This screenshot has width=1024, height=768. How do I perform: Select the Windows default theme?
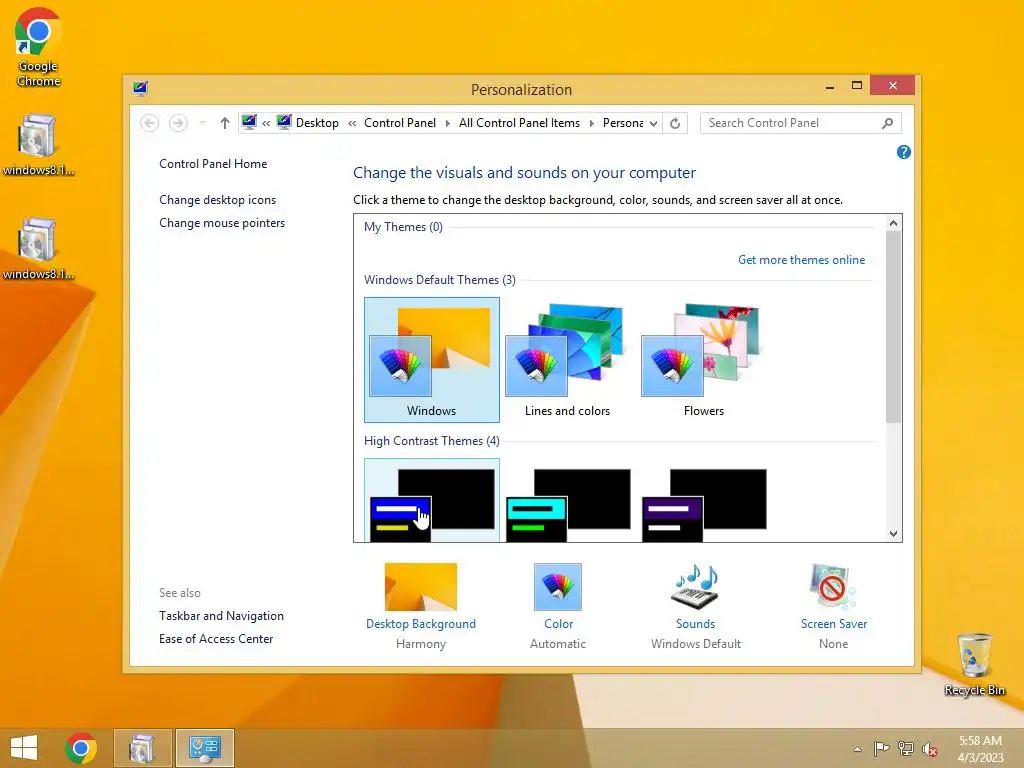(x=432, y=360)
